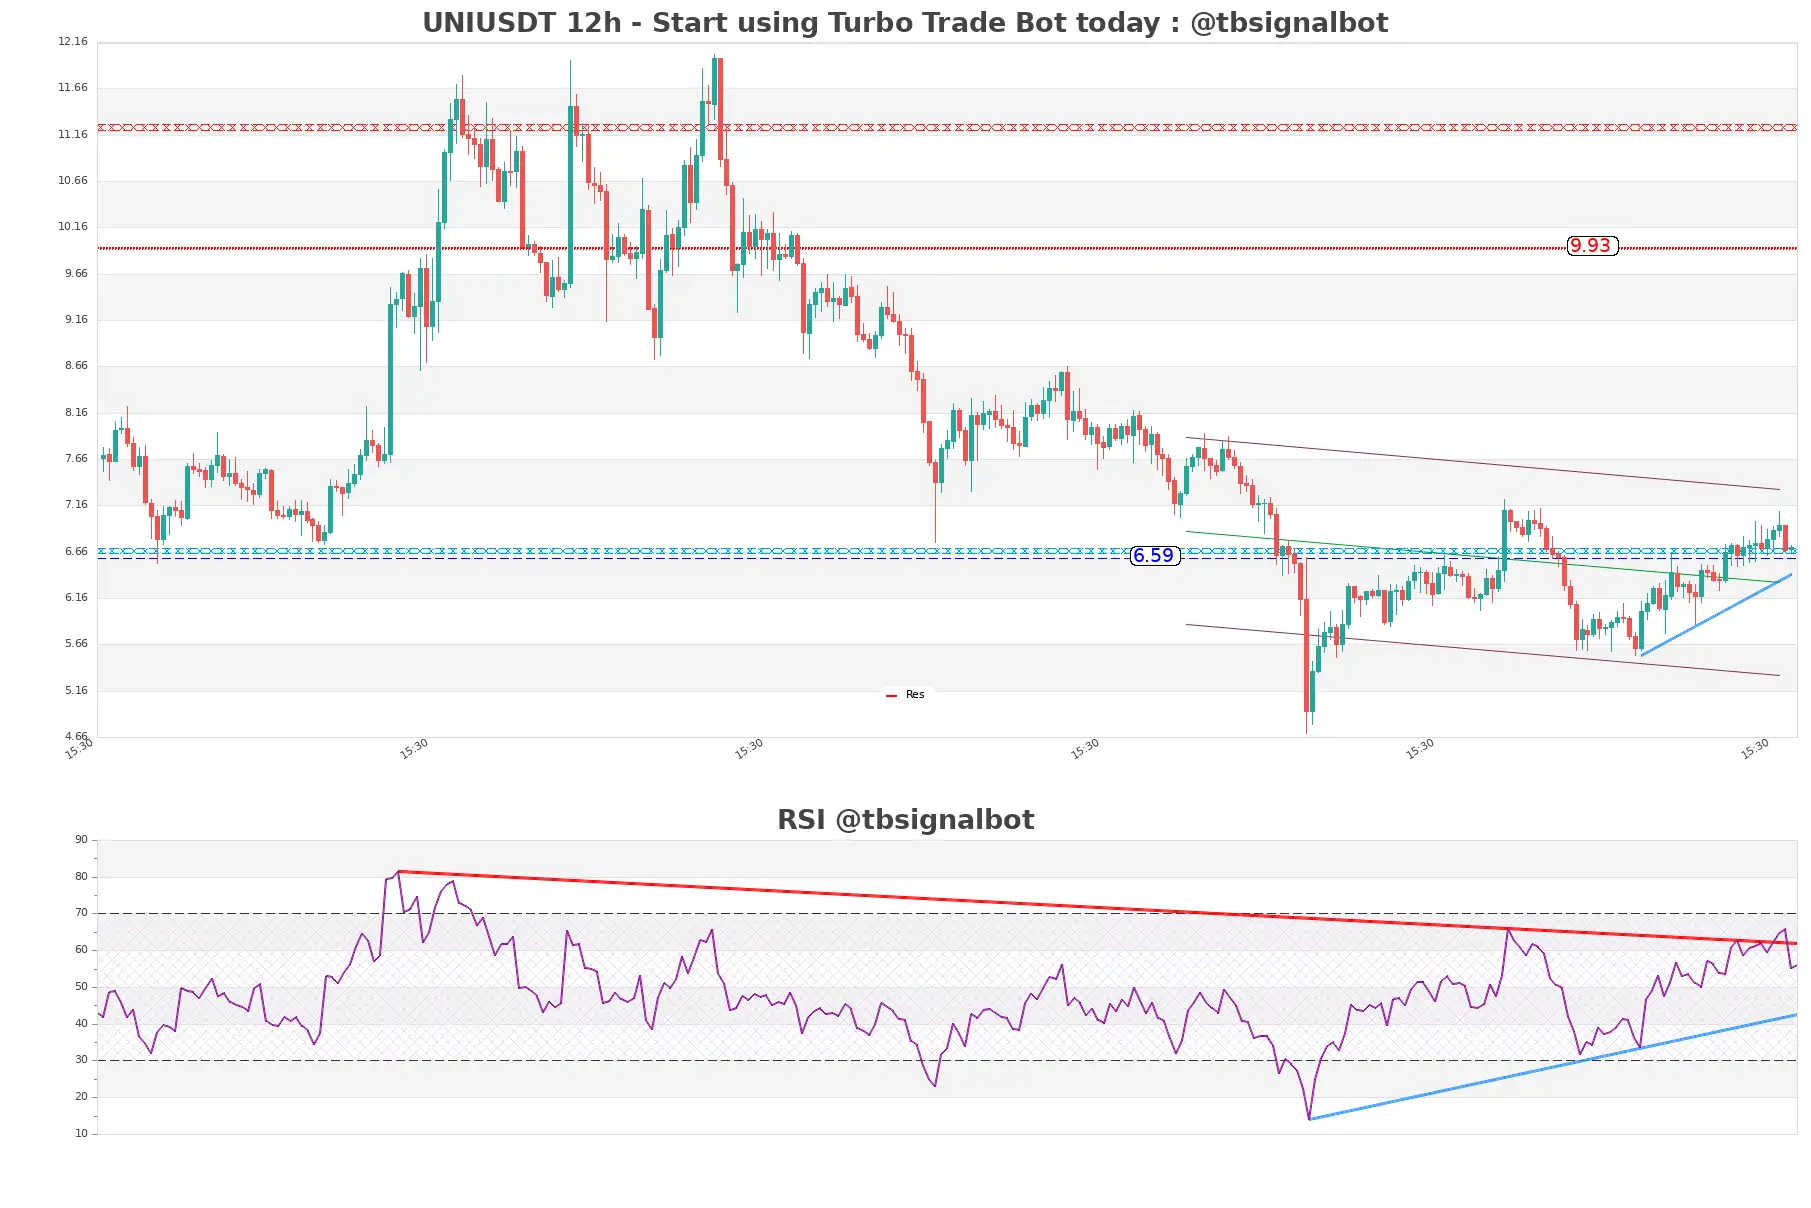1811x1208 pixels.
Task: Click the RSI axis value 50
Action: (81, 987)
